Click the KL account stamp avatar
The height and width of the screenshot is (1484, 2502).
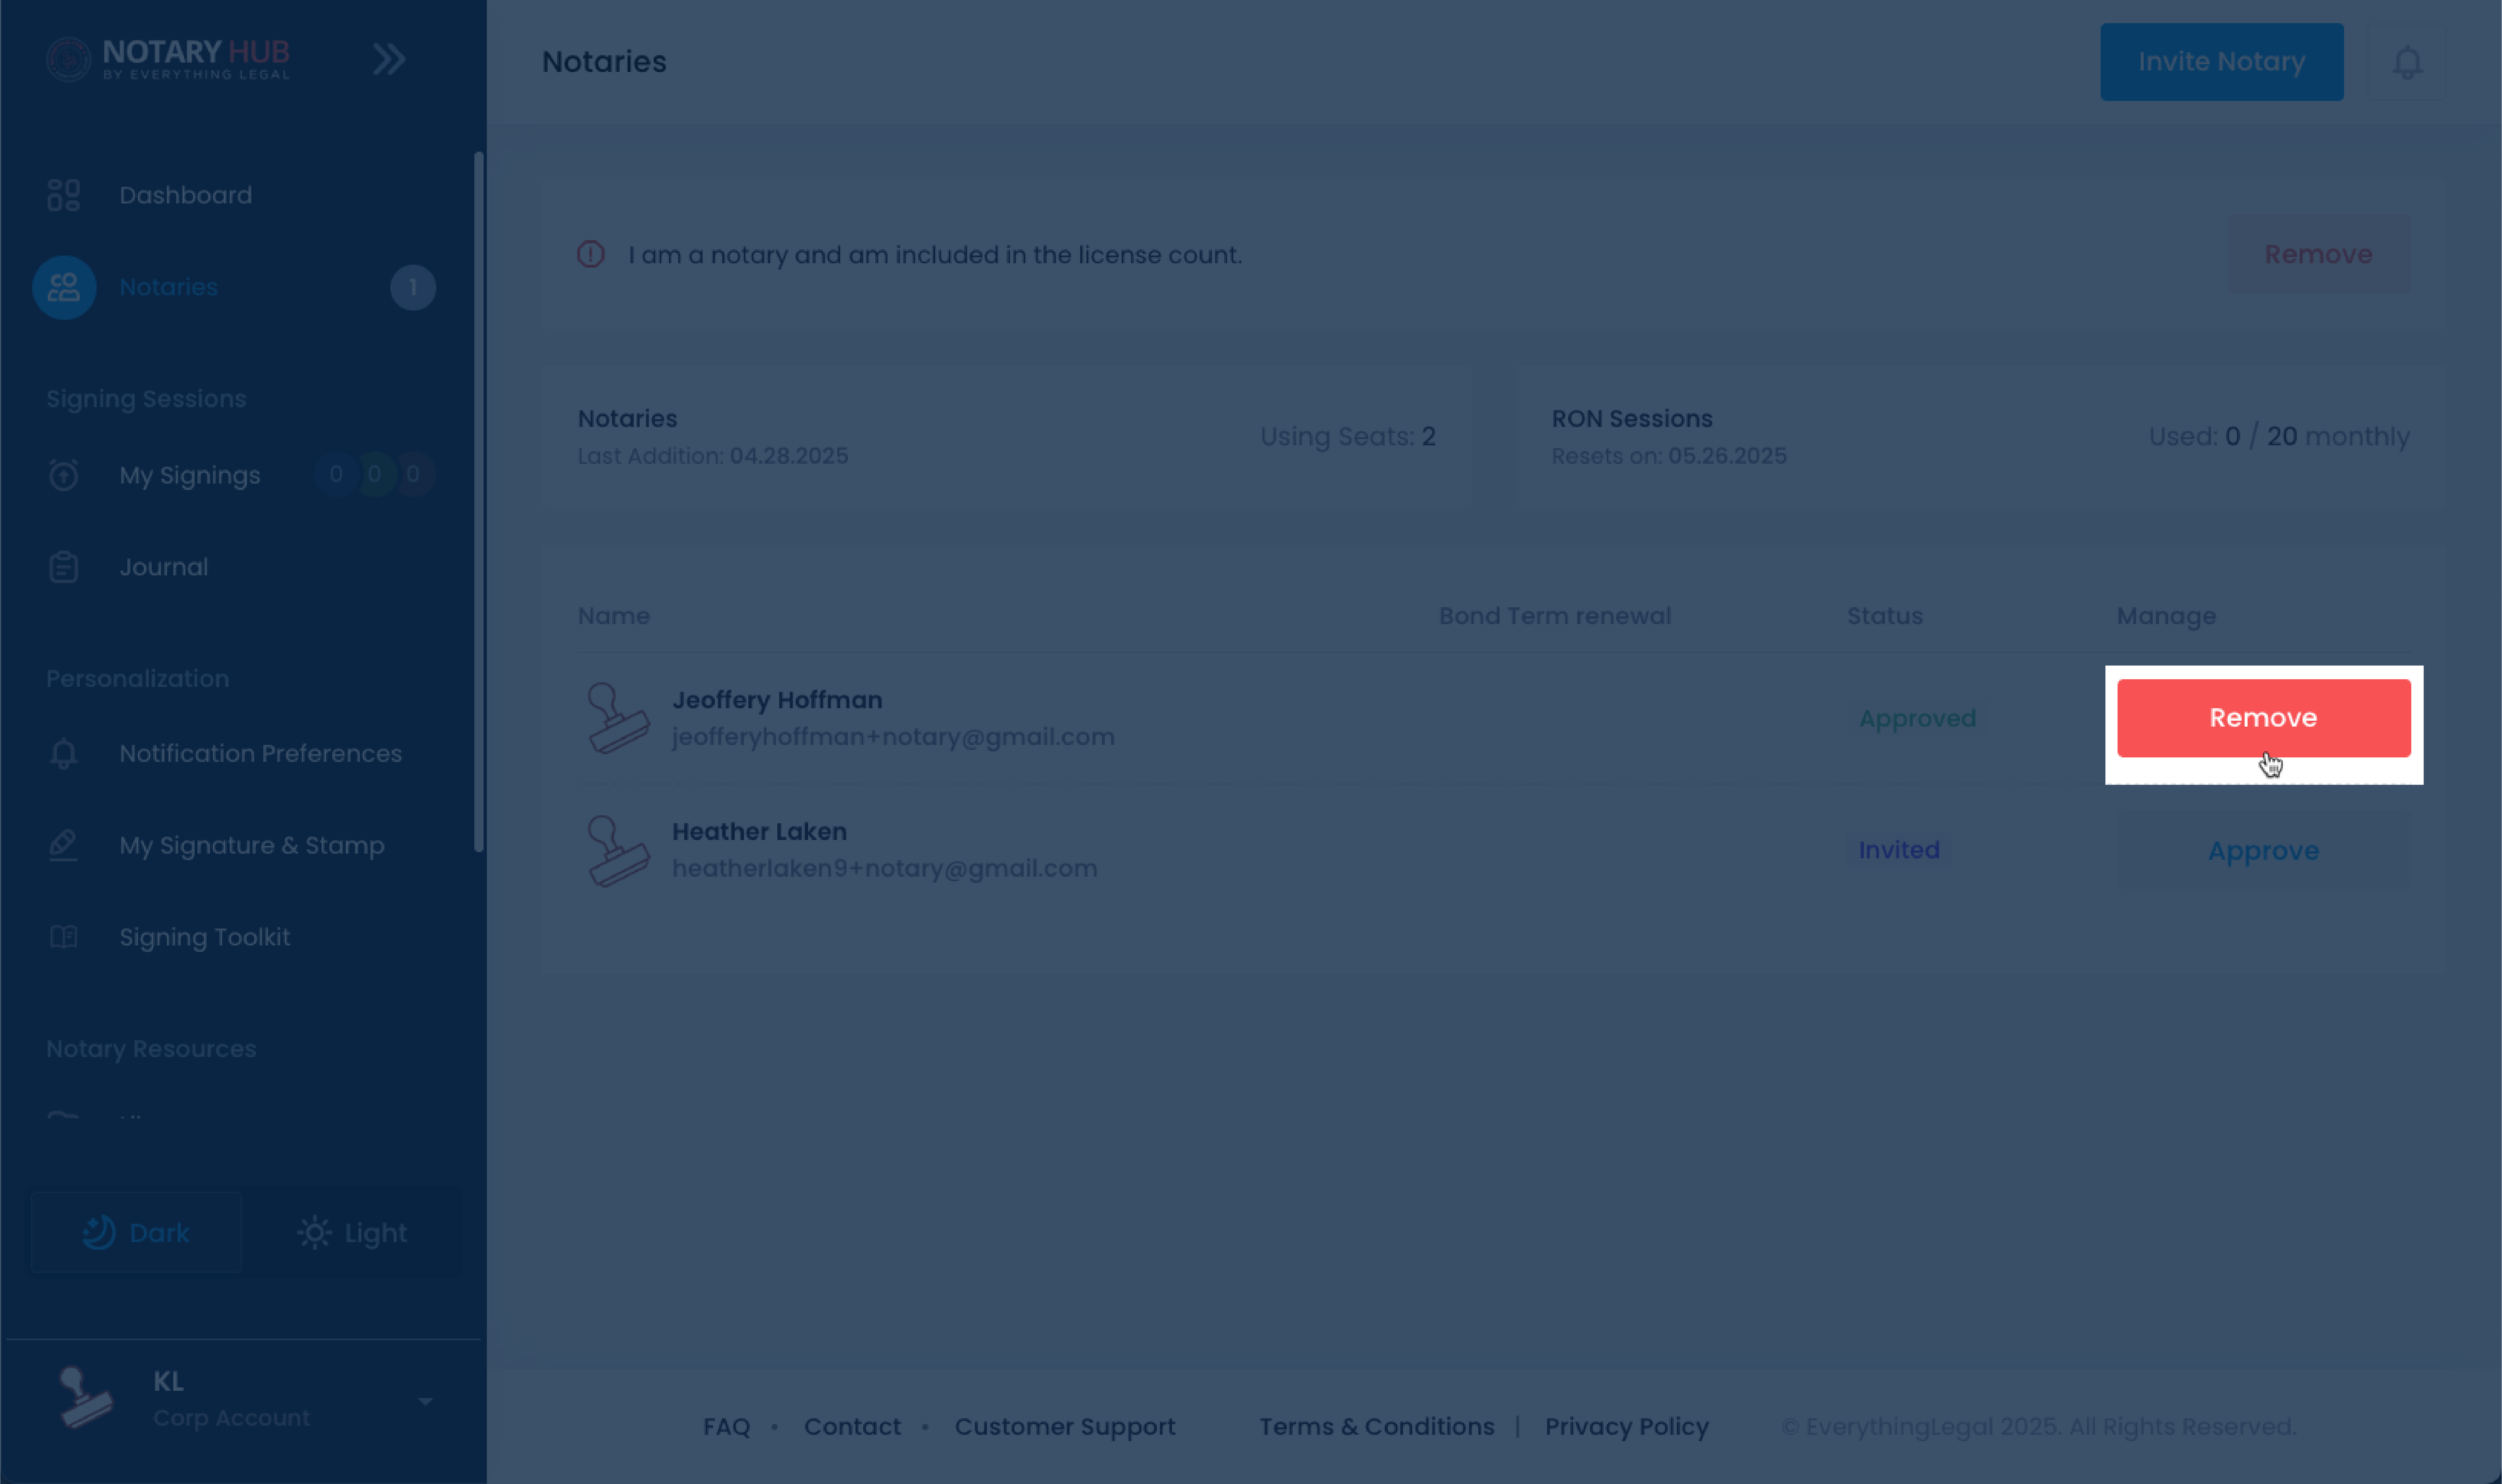(86, 1398)
